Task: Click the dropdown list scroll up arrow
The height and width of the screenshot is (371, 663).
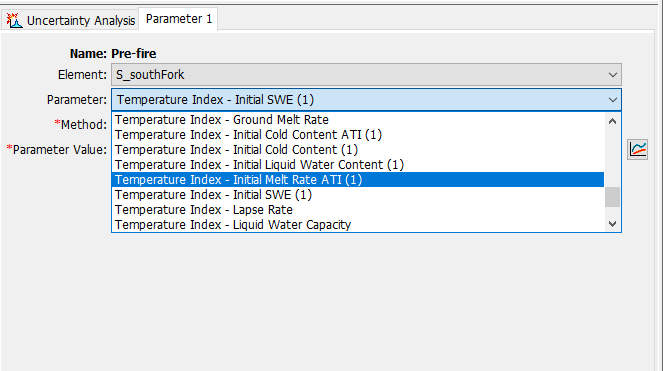Action: point(612,121)
